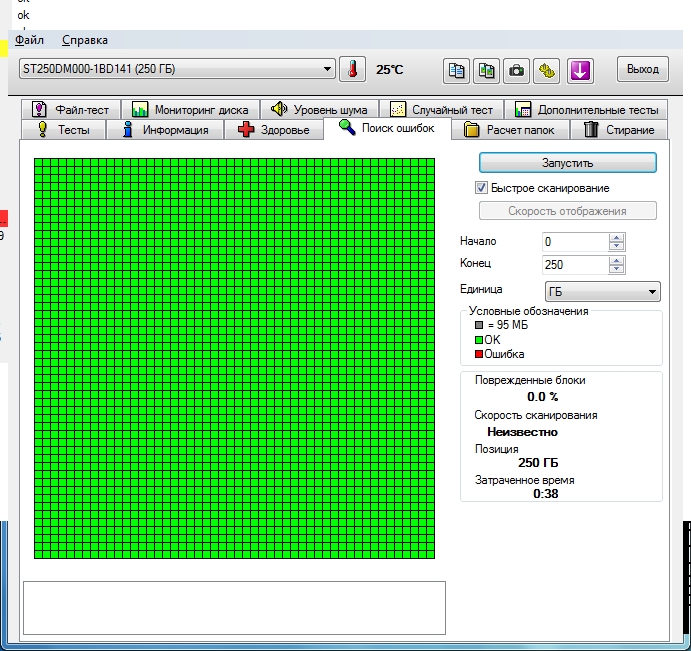The height and width of the screenshot is (651, 691).
Task: Click into the Начало input field
Action: (576, 242)
